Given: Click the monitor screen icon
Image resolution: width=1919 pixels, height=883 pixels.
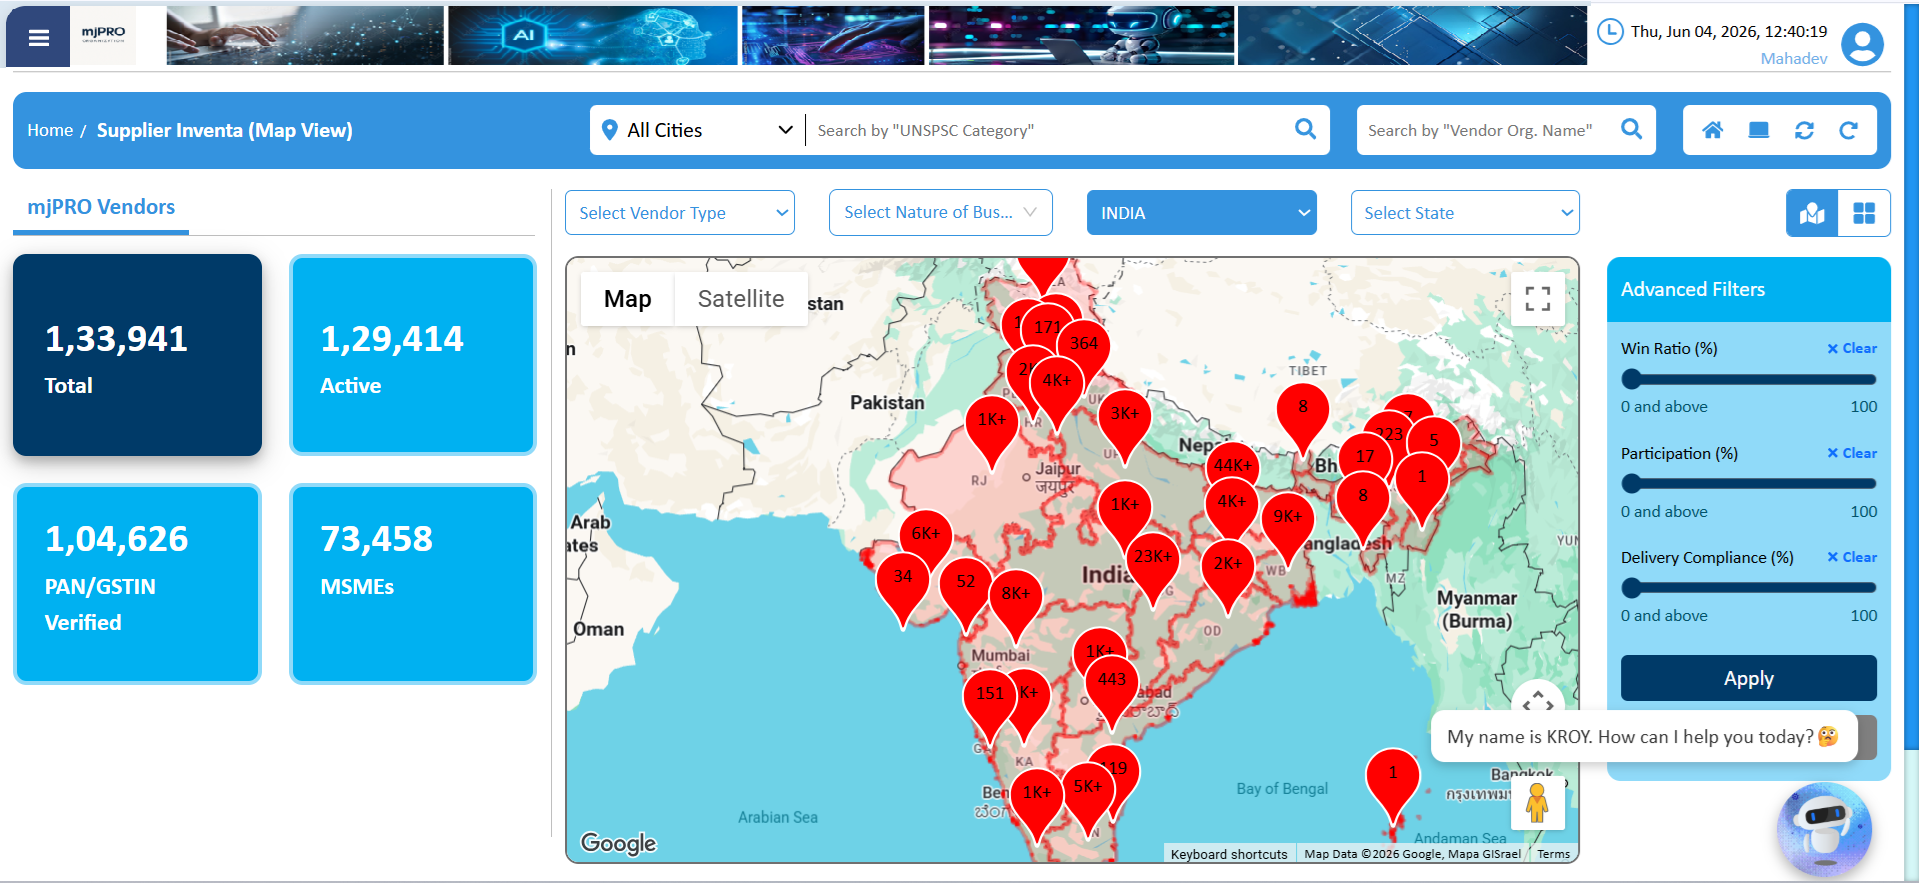Looking at the screenshot, I should 1759,130.
